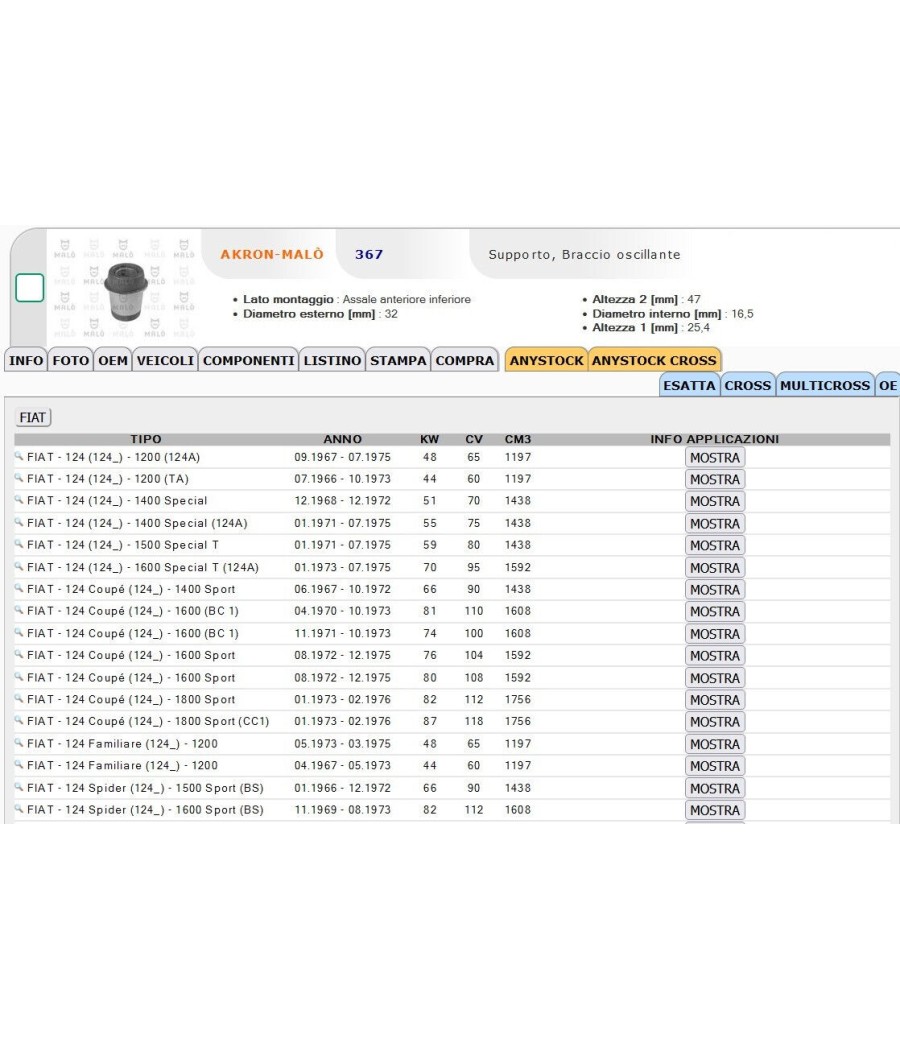Click MOSTRA for FIAT 124 1200 (124A)
The height and width of the screenshot is (1050, 900).
point(715,457)
